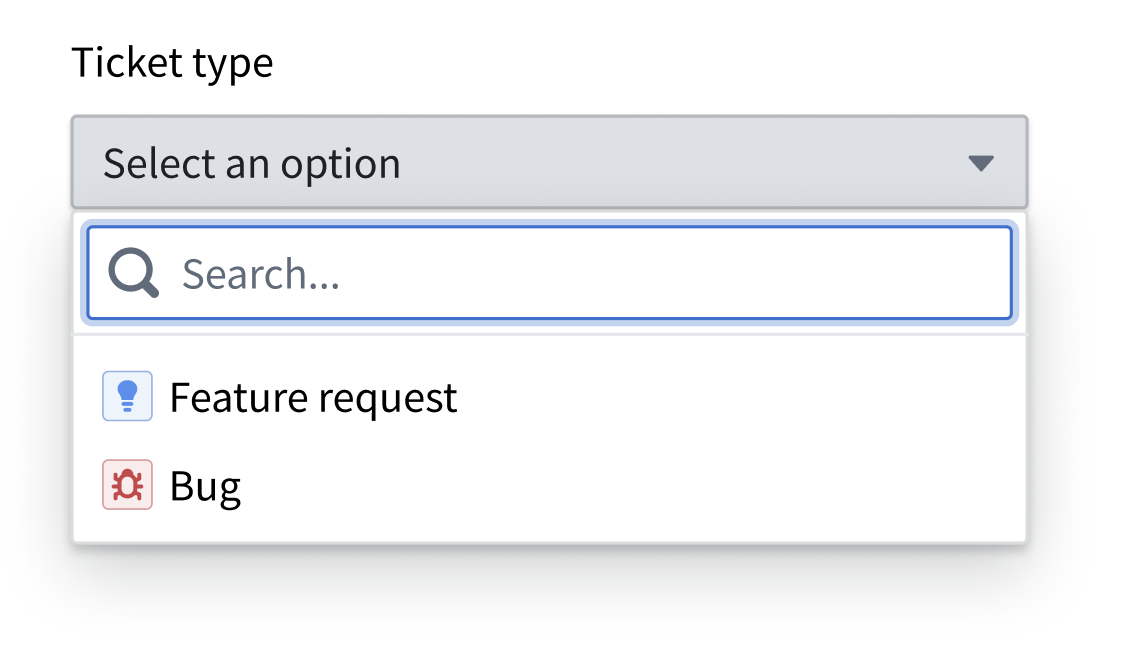
Task: Click the Ticket type label
Action: coord(173,62)
